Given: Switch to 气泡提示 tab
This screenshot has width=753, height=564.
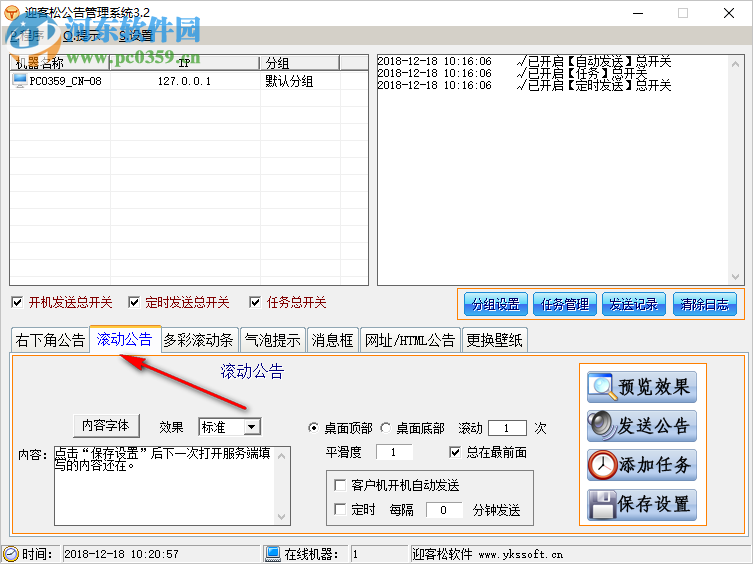Looking at the screenshot, I should pos(272,340).
